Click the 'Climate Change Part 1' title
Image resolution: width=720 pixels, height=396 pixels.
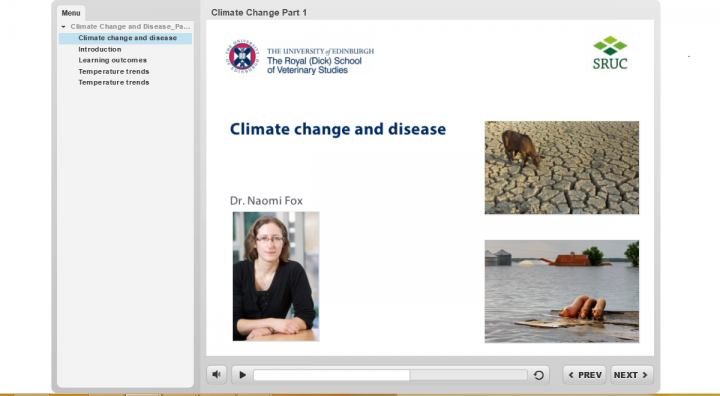tap(259, 13)
